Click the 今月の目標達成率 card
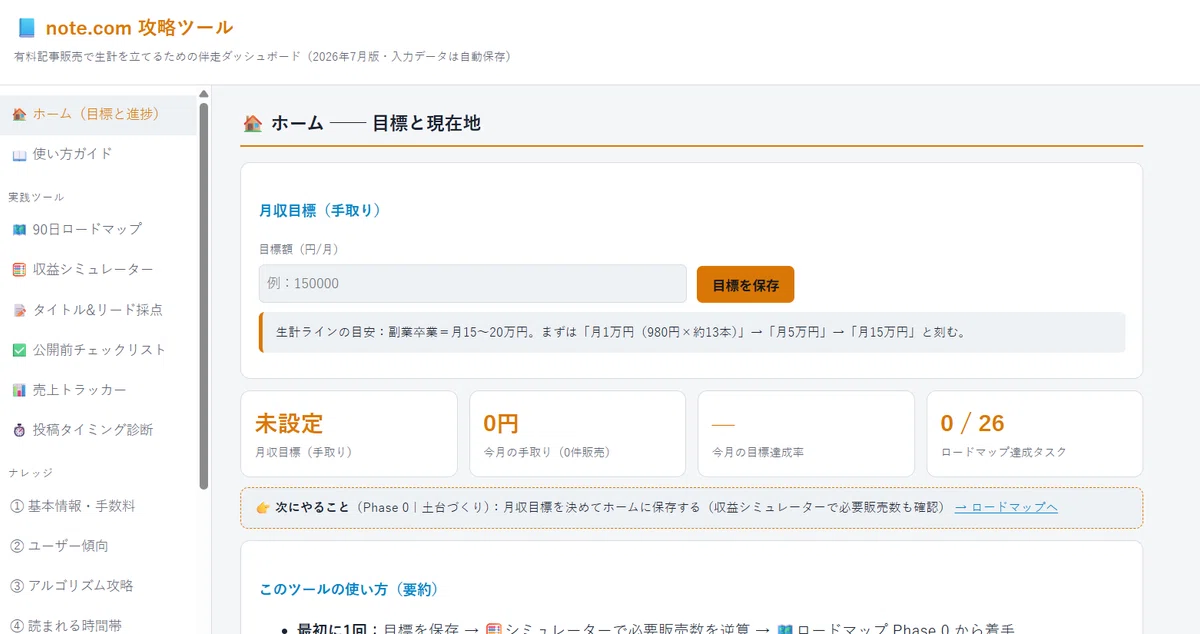Viewport: 1200px width, 634px height. [806, 433]
